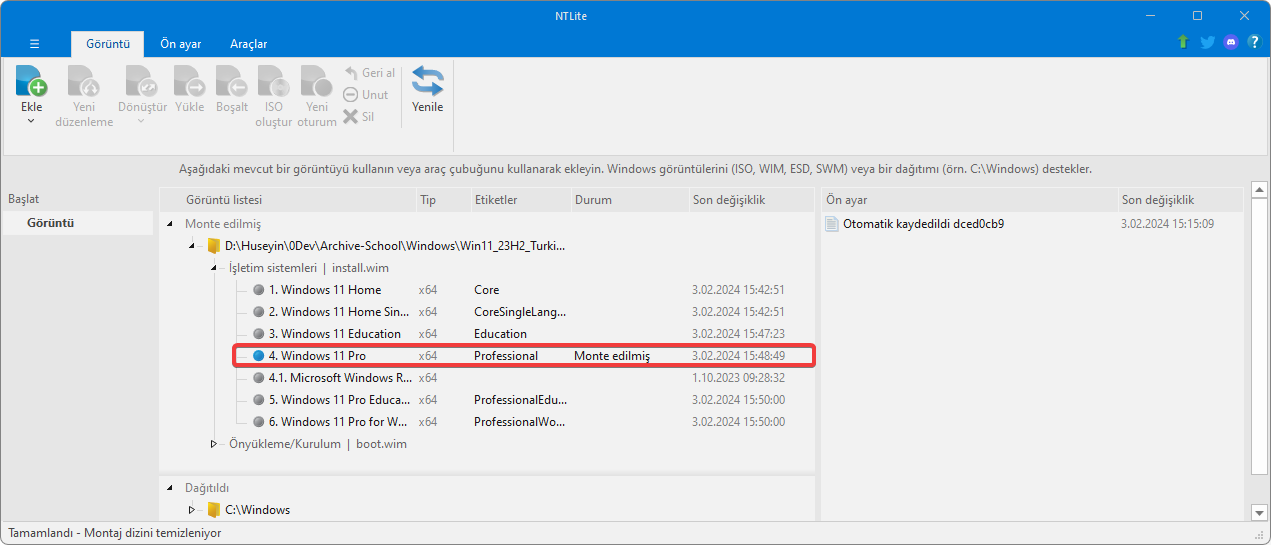The width and height of the screenshot is (1271, 545).
Task: Click the Yeni oturum toolbar icon
Action: click(x=316, y=82)
